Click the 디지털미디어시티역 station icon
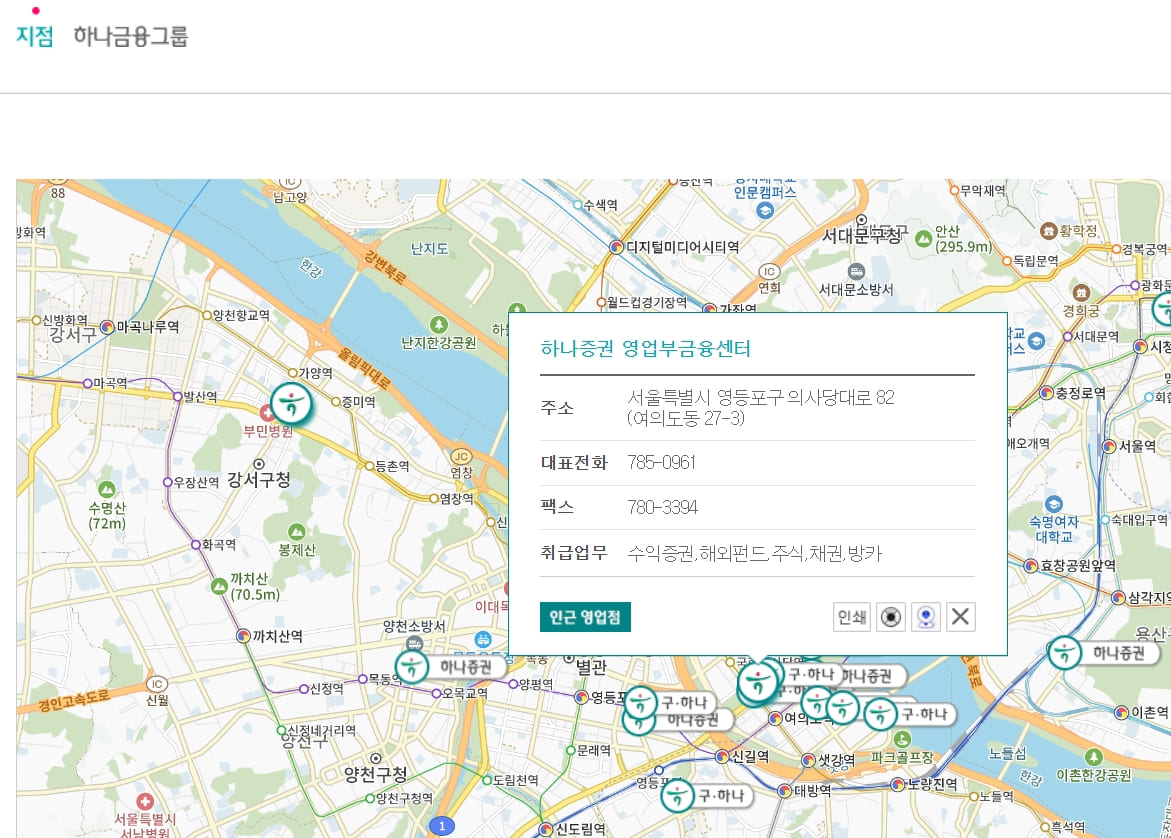1171x838 pixels. coord(616,247)
